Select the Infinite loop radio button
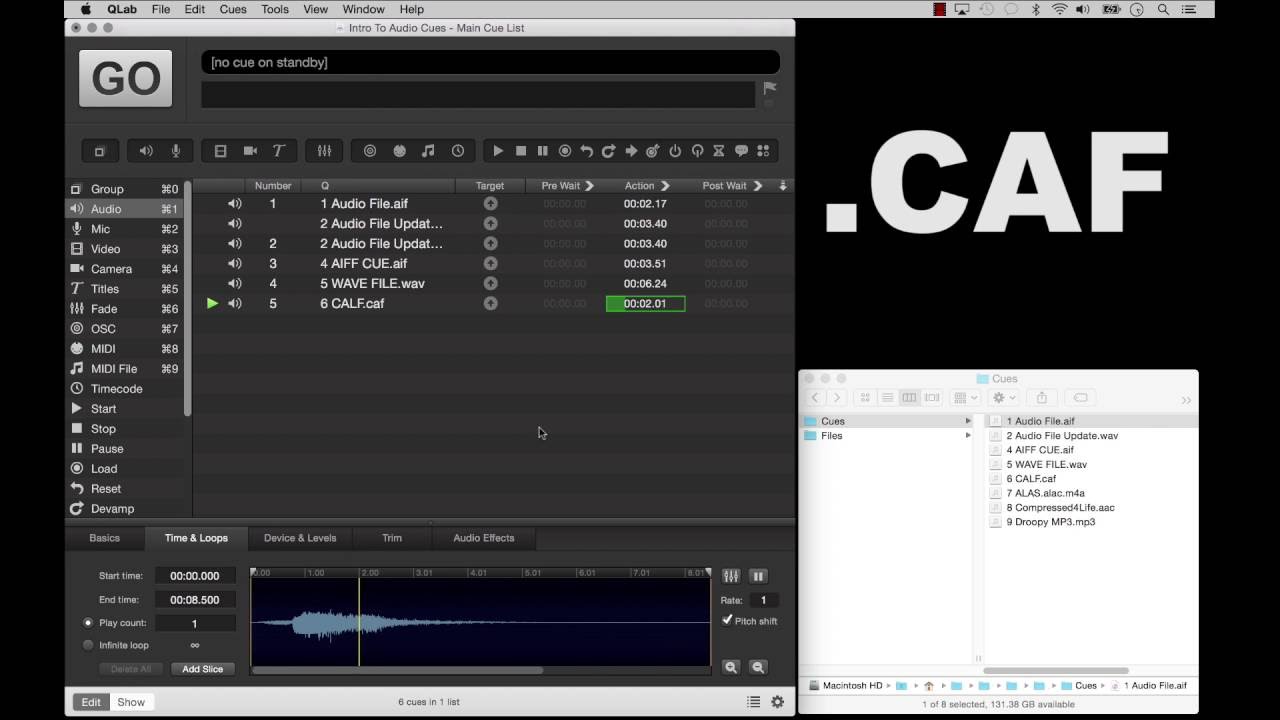Screen dimensions: 1280x720 88,645
